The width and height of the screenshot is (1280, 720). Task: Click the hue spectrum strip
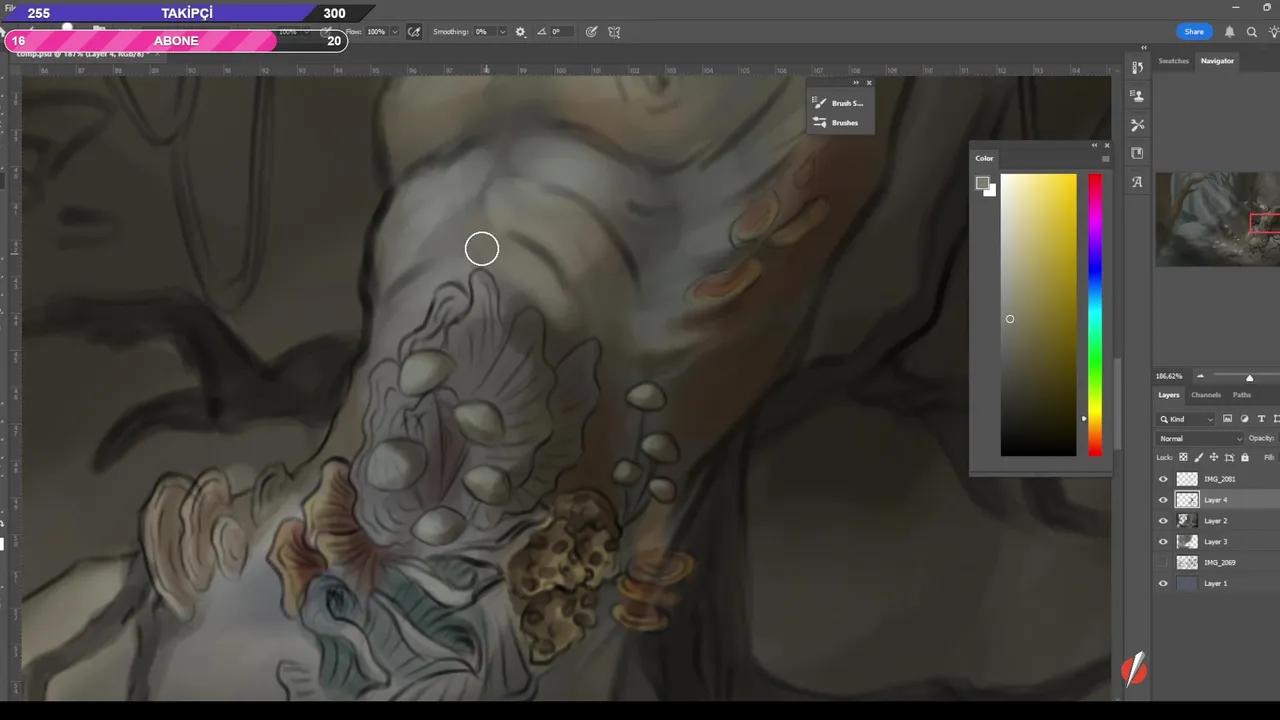click(x=1095, y=315)
